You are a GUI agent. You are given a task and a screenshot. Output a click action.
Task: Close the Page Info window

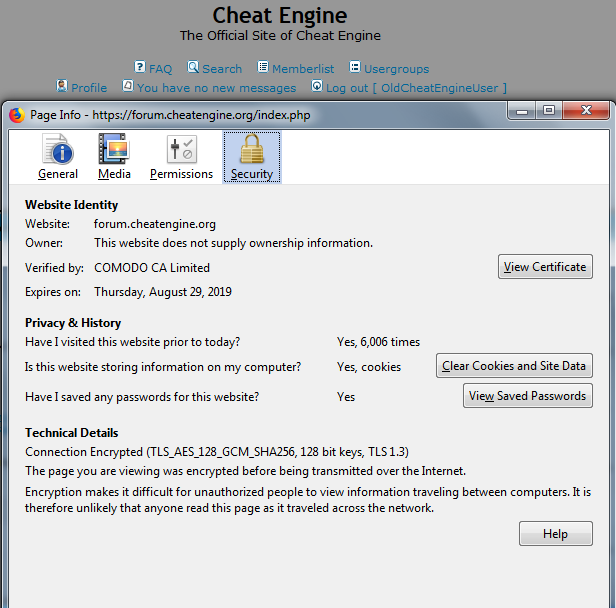[x=586, y=110]
